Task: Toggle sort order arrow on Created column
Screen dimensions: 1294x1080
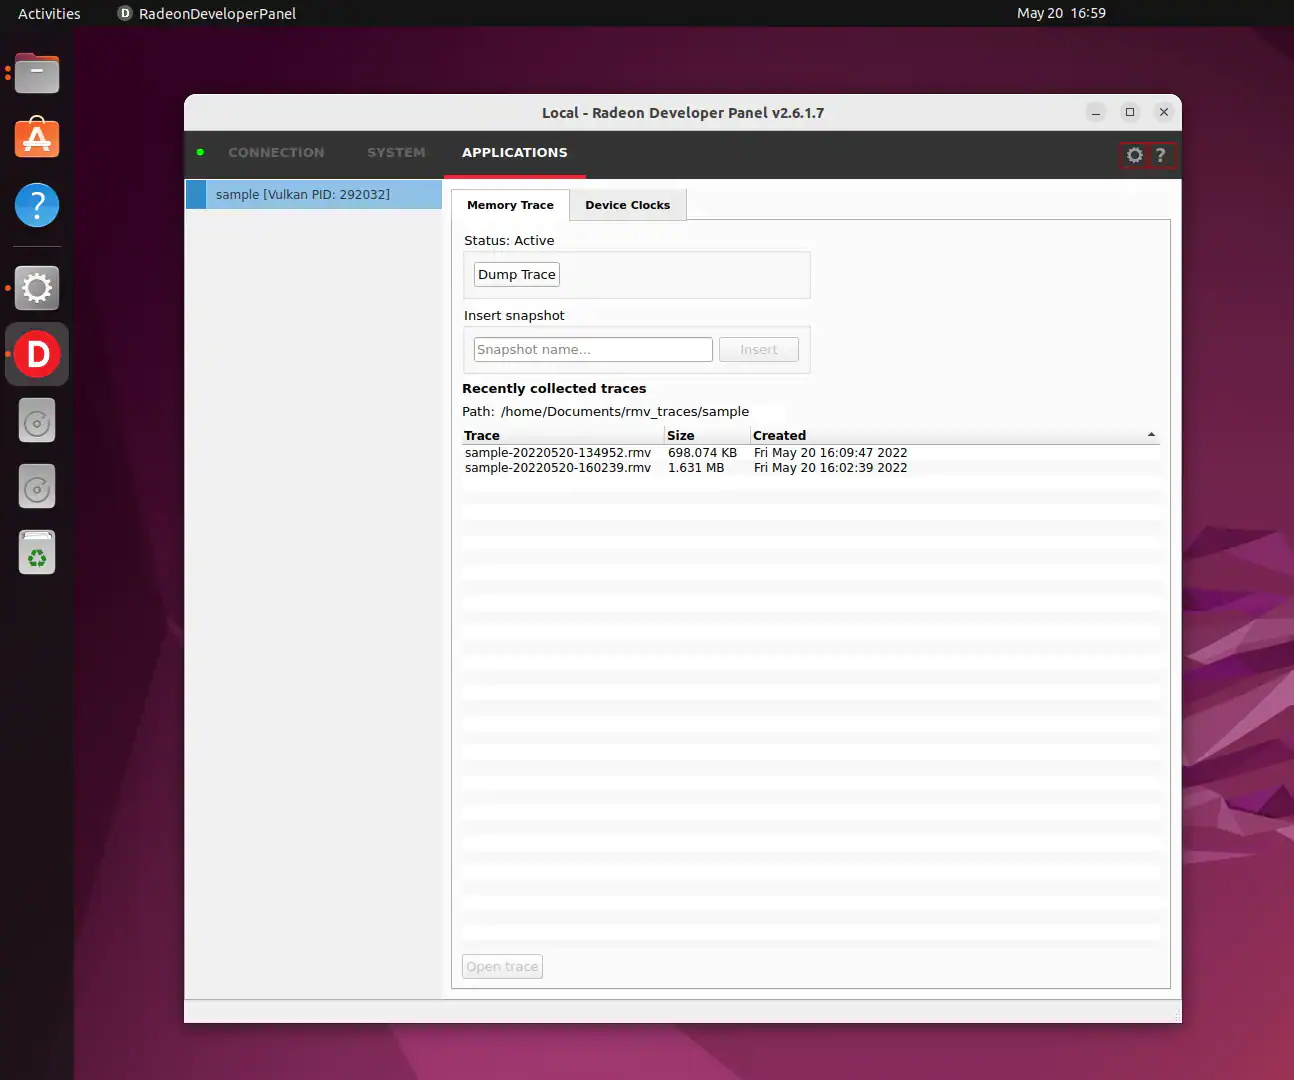Action: point(1151,435)
